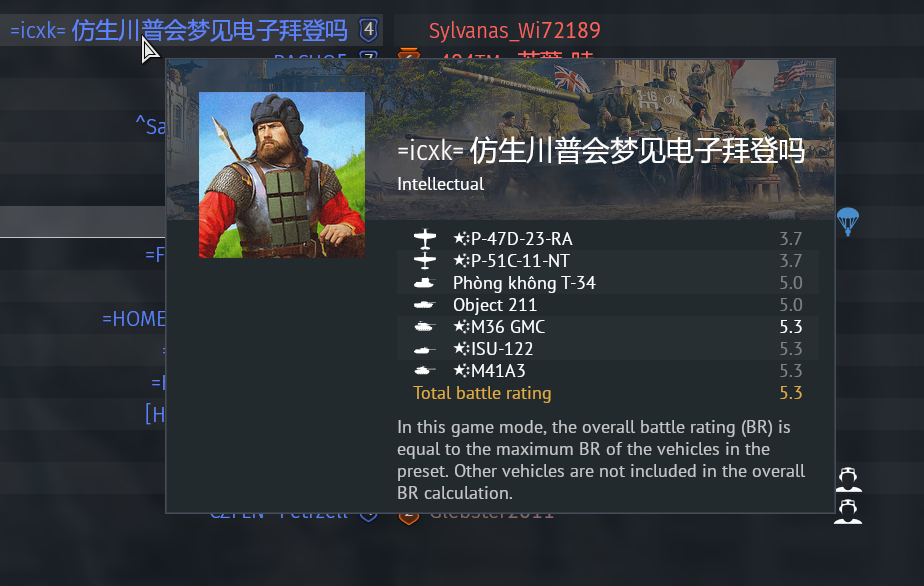This screenshot has height=586, width=924.
Task: Click the tank destroyer icon beside ISU-122
Action: coord(425,350)
